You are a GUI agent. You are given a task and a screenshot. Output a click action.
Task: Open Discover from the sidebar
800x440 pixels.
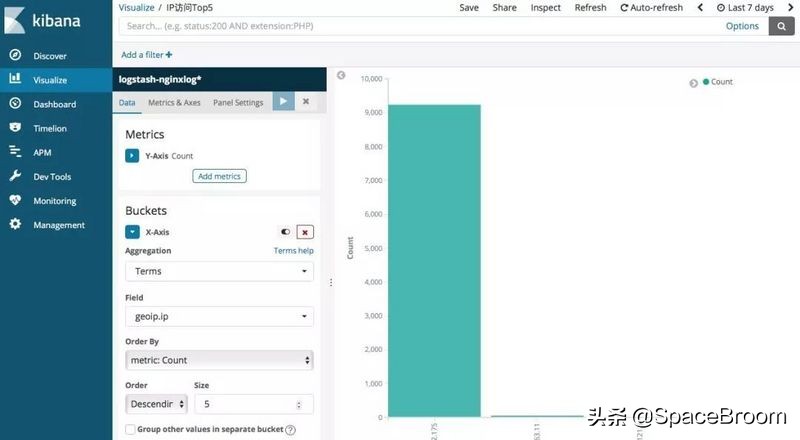coord(50,56)
